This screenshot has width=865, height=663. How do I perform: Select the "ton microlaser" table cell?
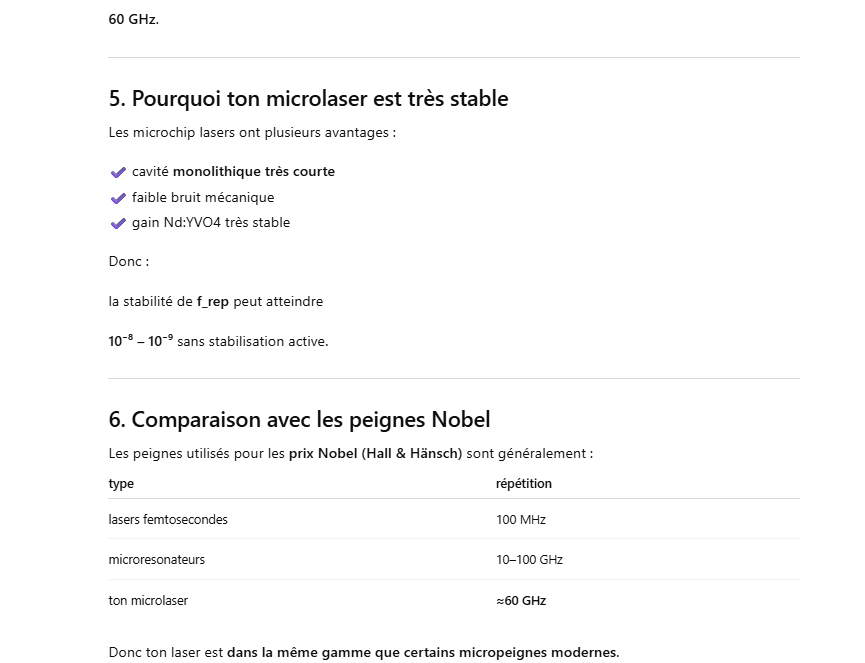point(148,601)
